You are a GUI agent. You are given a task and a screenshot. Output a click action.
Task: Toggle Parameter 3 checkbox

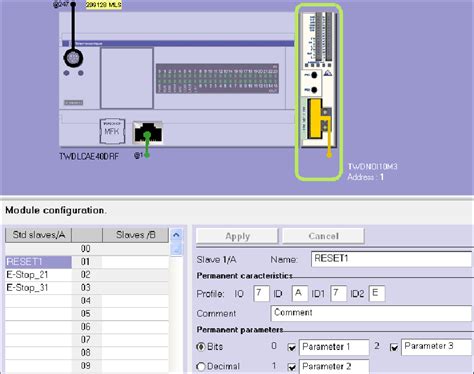point(394,347)
